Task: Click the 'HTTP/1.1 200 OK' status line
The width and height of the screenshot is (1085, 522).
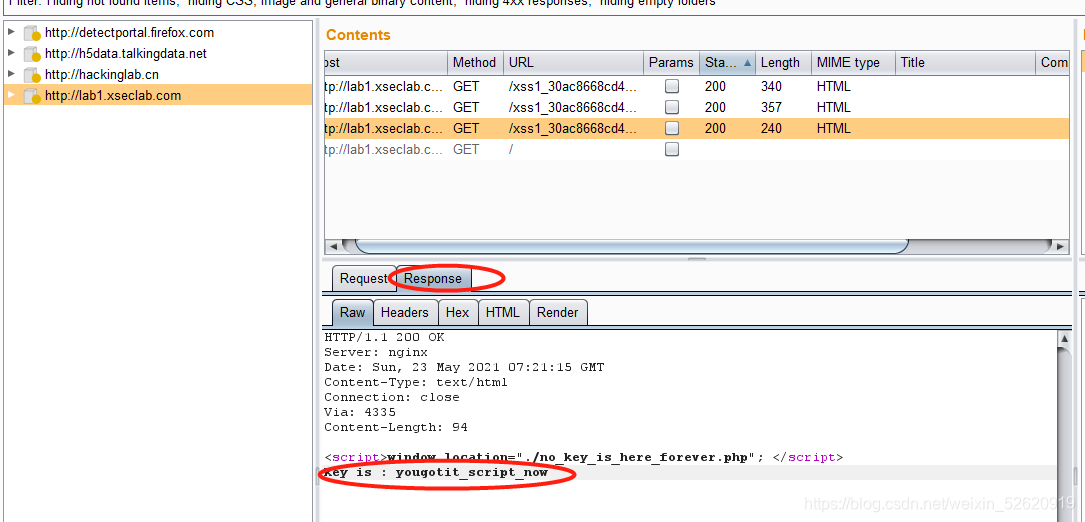Action: tap(385, 338)
